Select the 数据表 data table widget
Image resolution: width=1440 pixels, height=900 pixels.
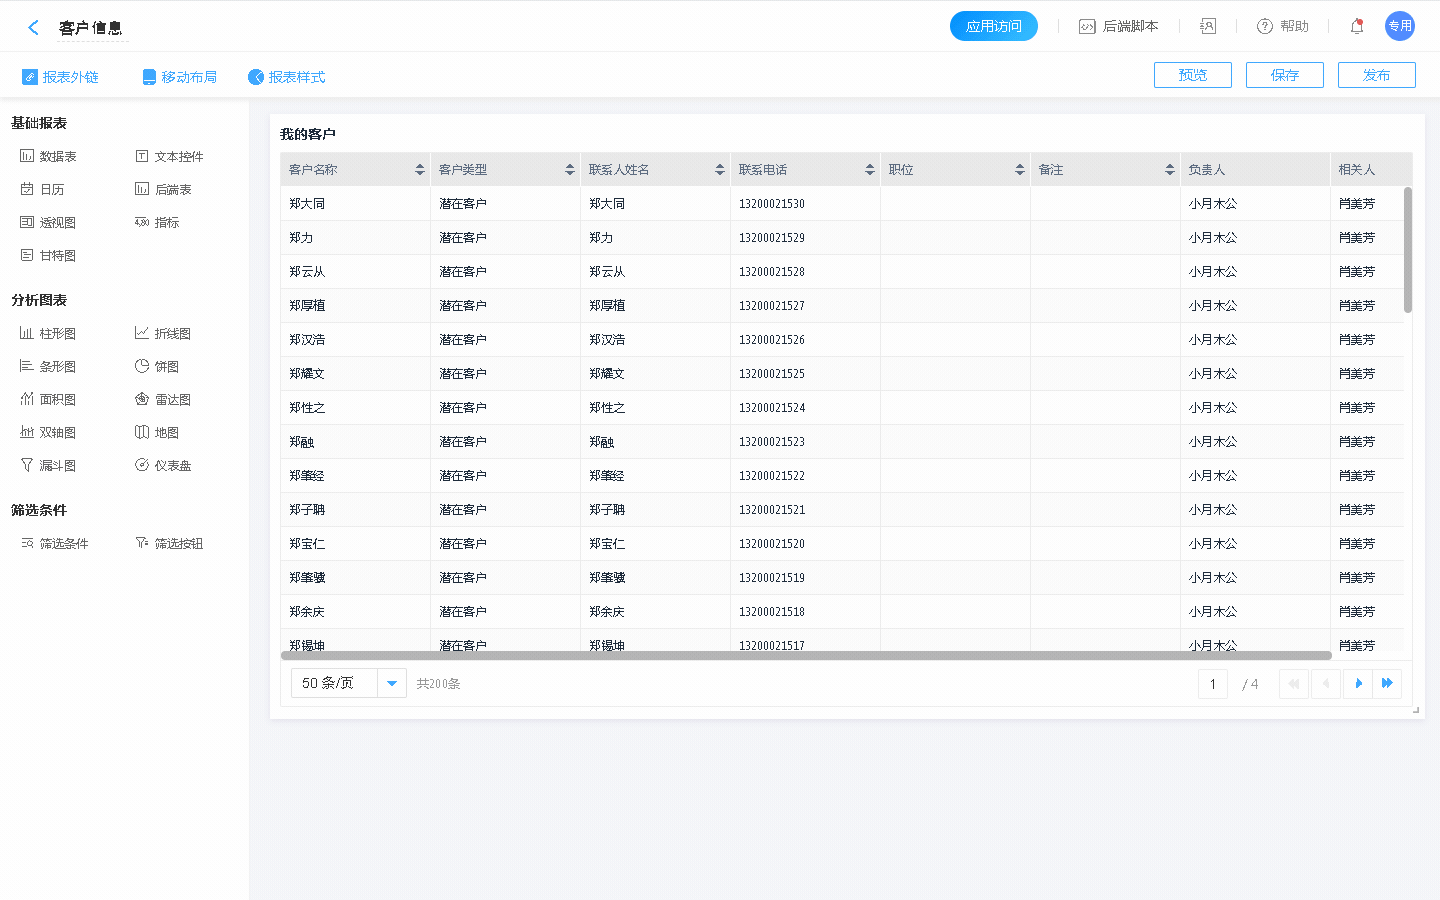[48, 156]
